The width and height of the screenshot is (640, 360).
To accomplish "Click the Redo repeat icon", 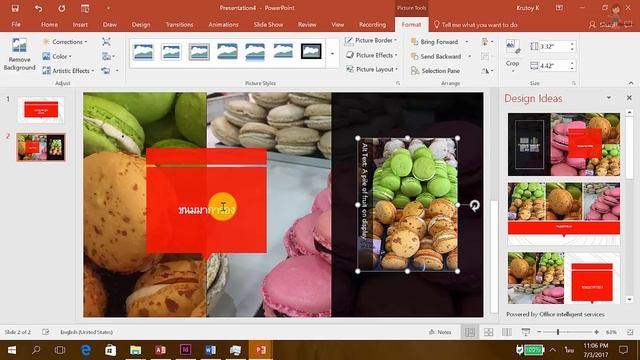I will point(62,8).
